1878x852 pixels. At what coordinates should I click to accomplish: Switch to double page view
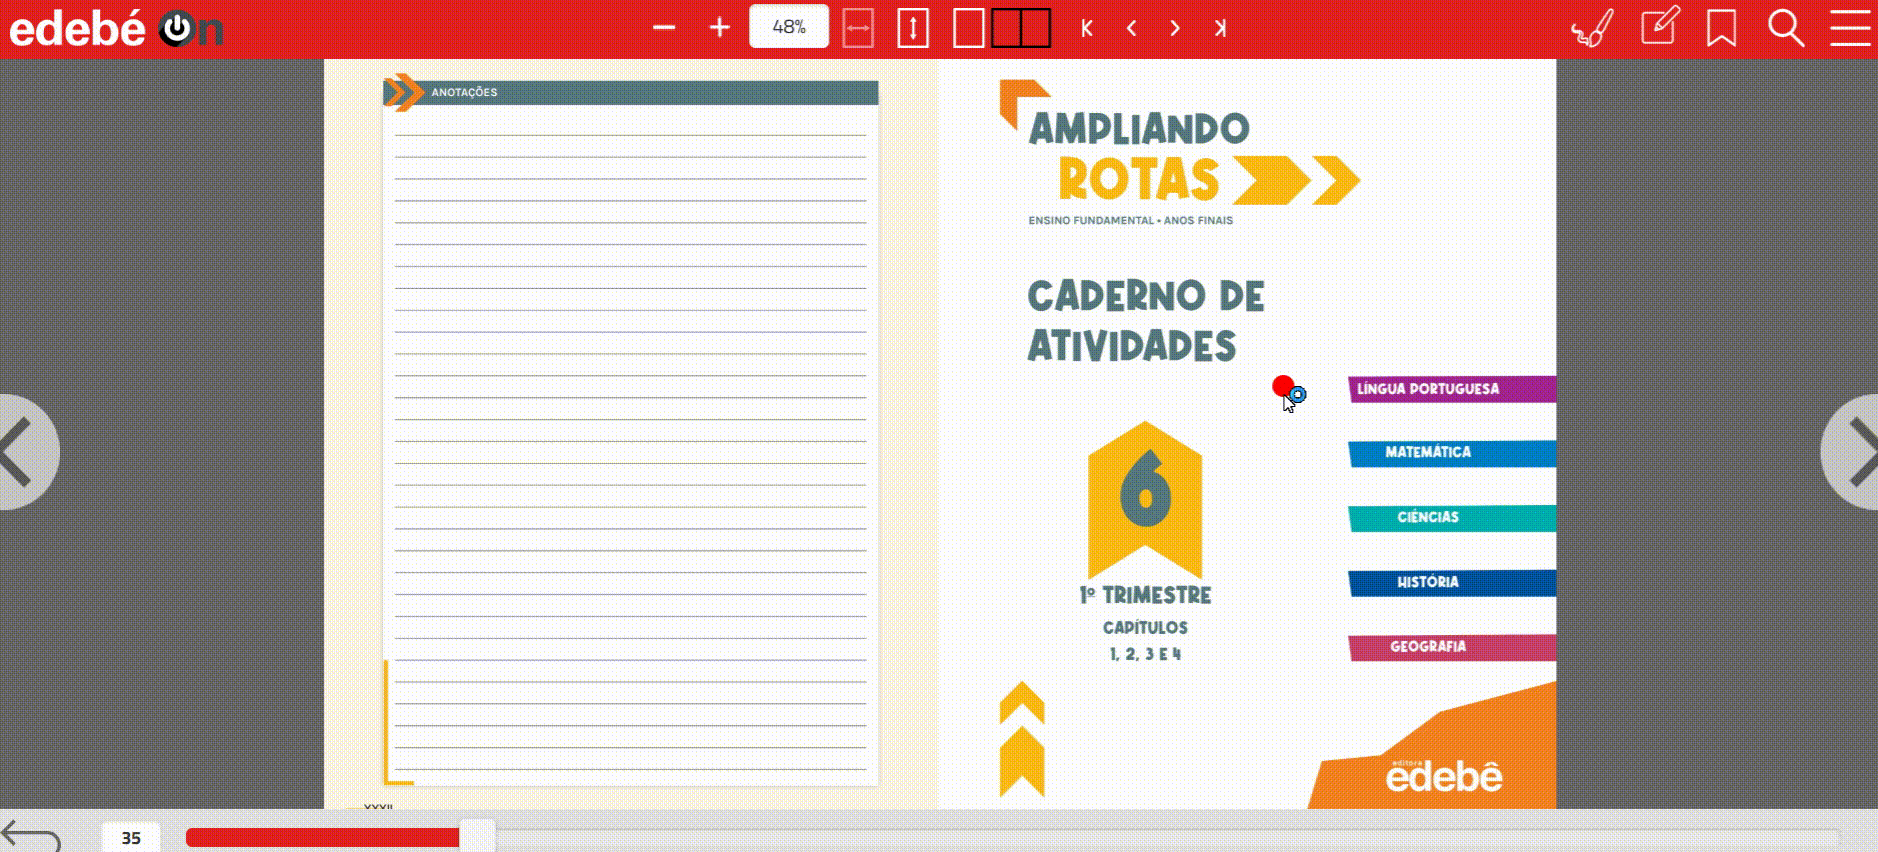1021,28
